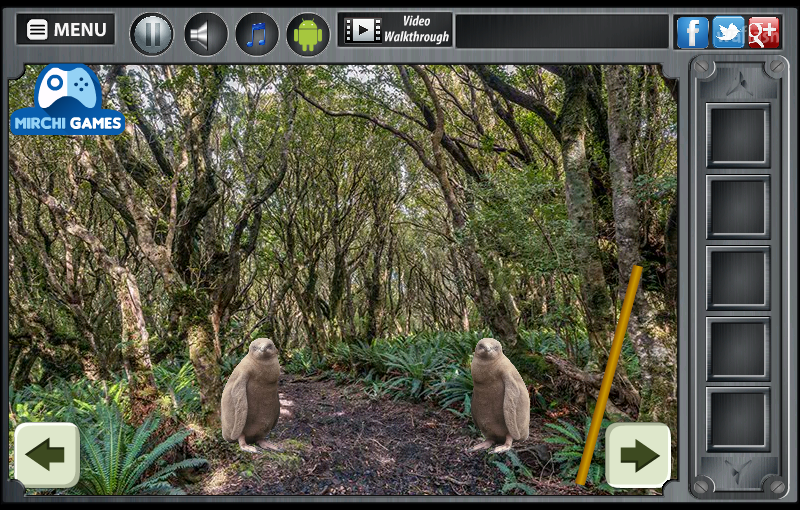
Task: Select the fifth inventory slot
Action: tap(738, 419)
